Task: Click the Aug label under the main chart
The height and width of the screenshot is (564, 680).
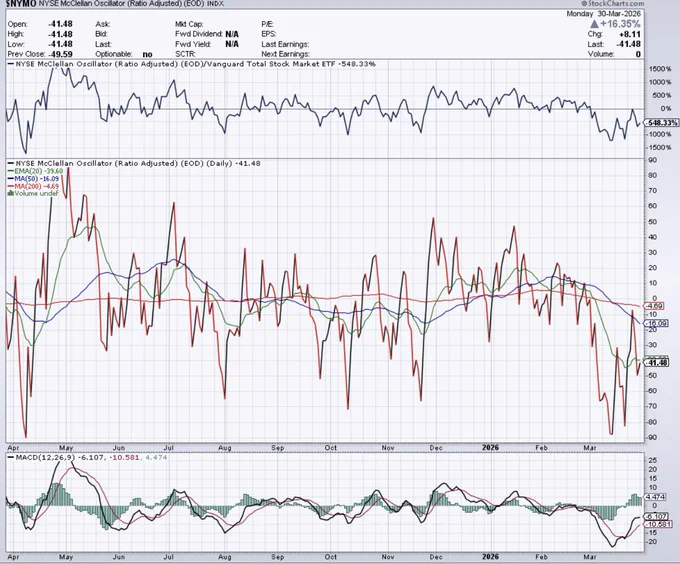Action: [225, 448]
